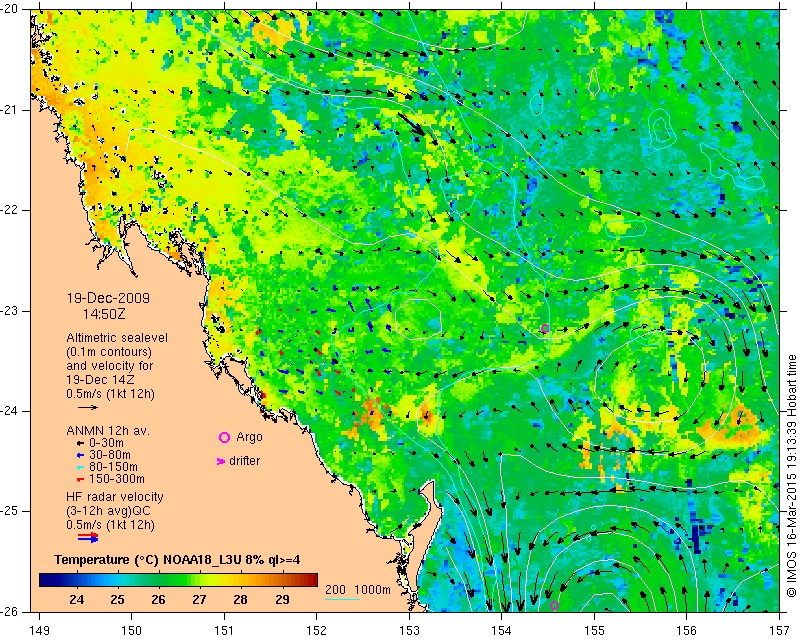The width and height of the screenshot is (800, 640).
Task: Click the latitude axis label -21
Action: [9, 110]
